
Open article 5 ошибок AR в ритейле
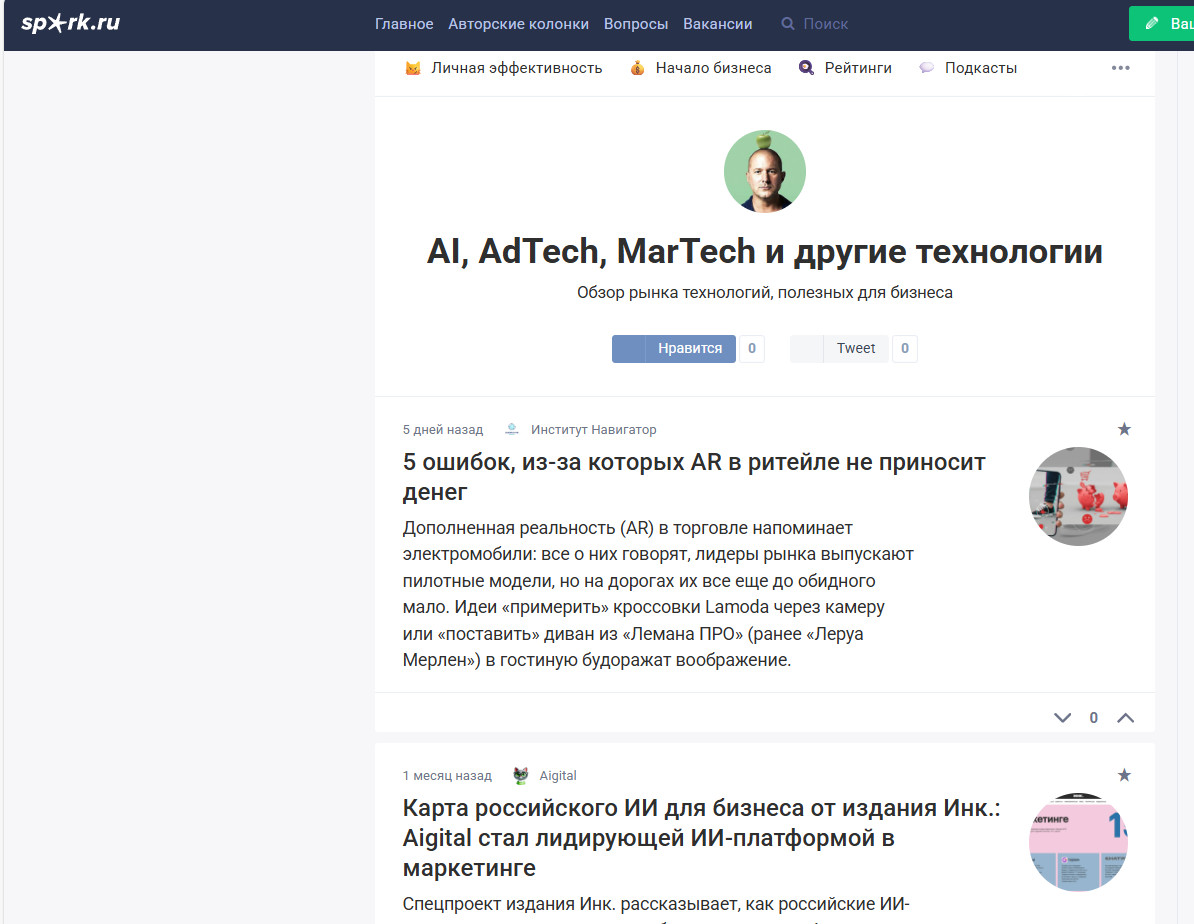pos(694,477)
